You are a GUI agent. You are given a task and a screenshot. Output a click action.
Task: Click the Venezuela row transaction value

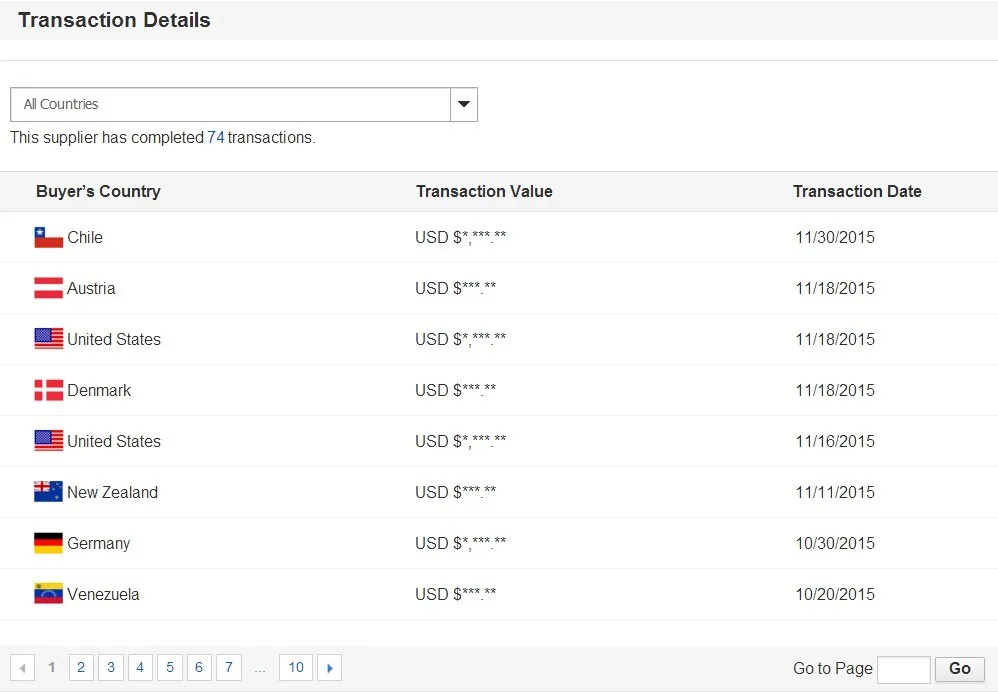(456, 594)
